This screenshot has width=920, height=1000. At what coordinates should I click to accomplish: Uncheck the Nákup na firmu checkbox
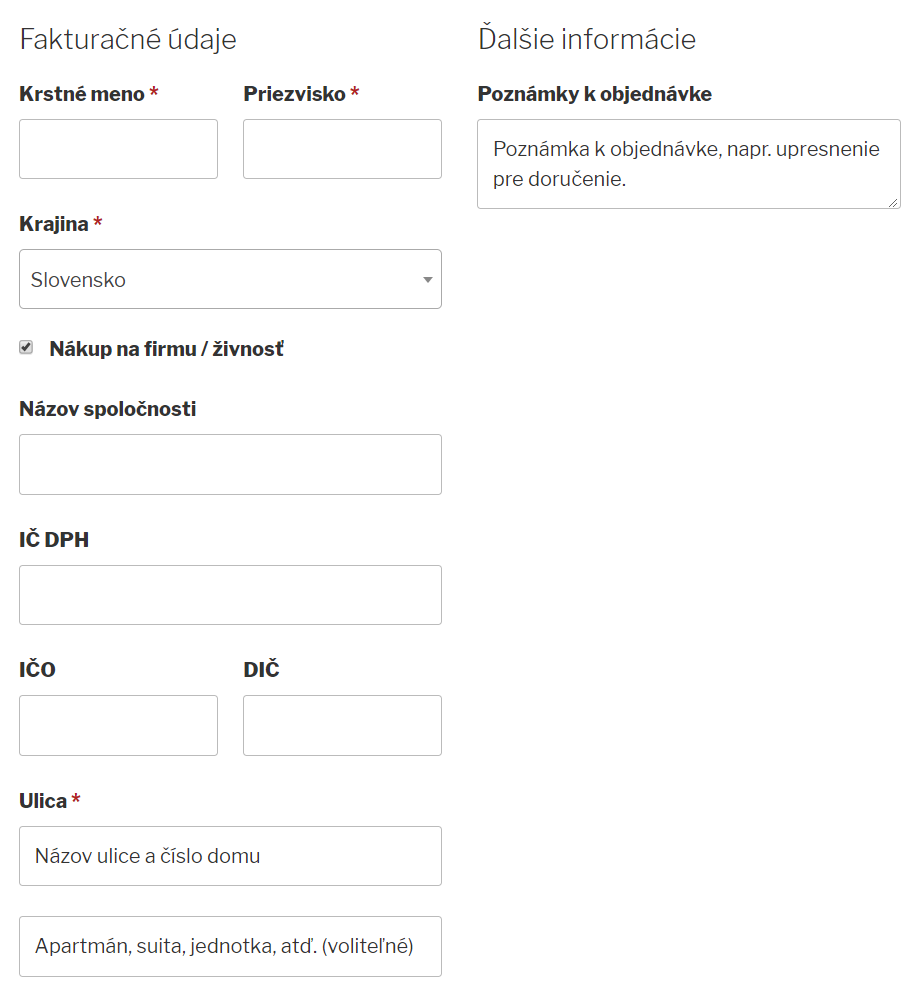(x=27, y=348)
